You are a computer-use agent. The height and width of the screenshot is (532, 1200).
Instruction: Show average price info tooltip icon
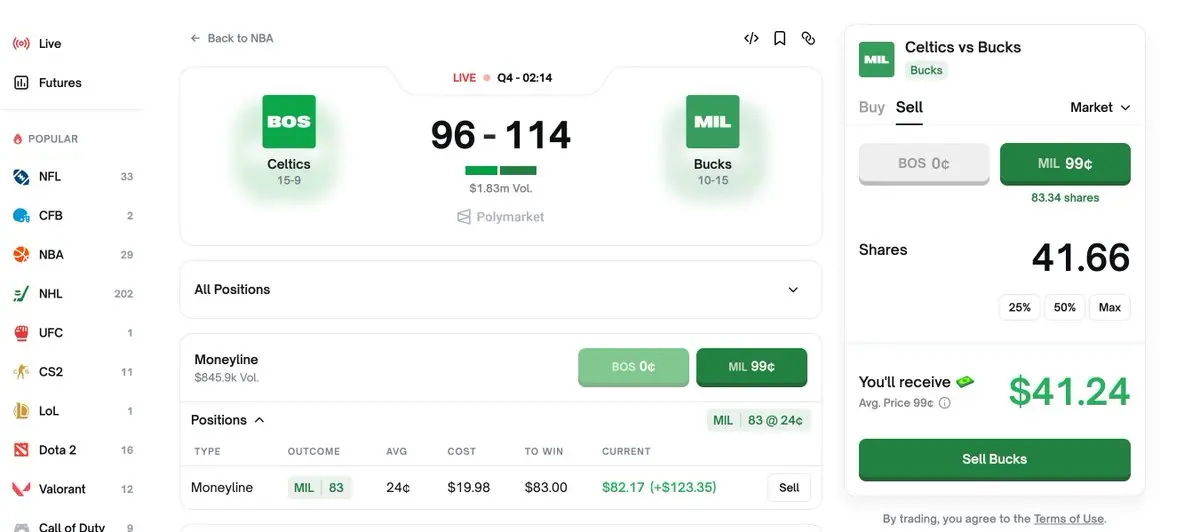pyautogui.click(x=945, y=403)
